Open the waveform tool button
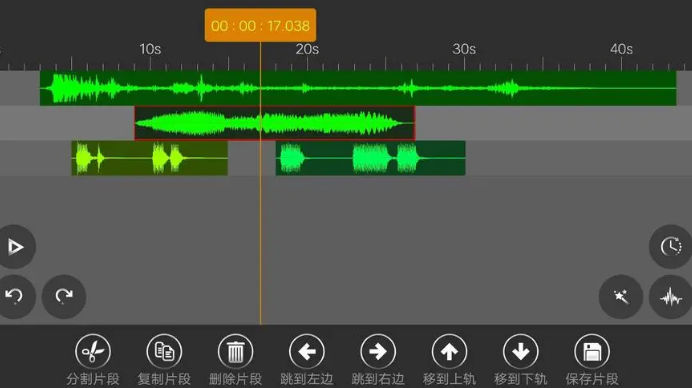 tap(671, 297)
